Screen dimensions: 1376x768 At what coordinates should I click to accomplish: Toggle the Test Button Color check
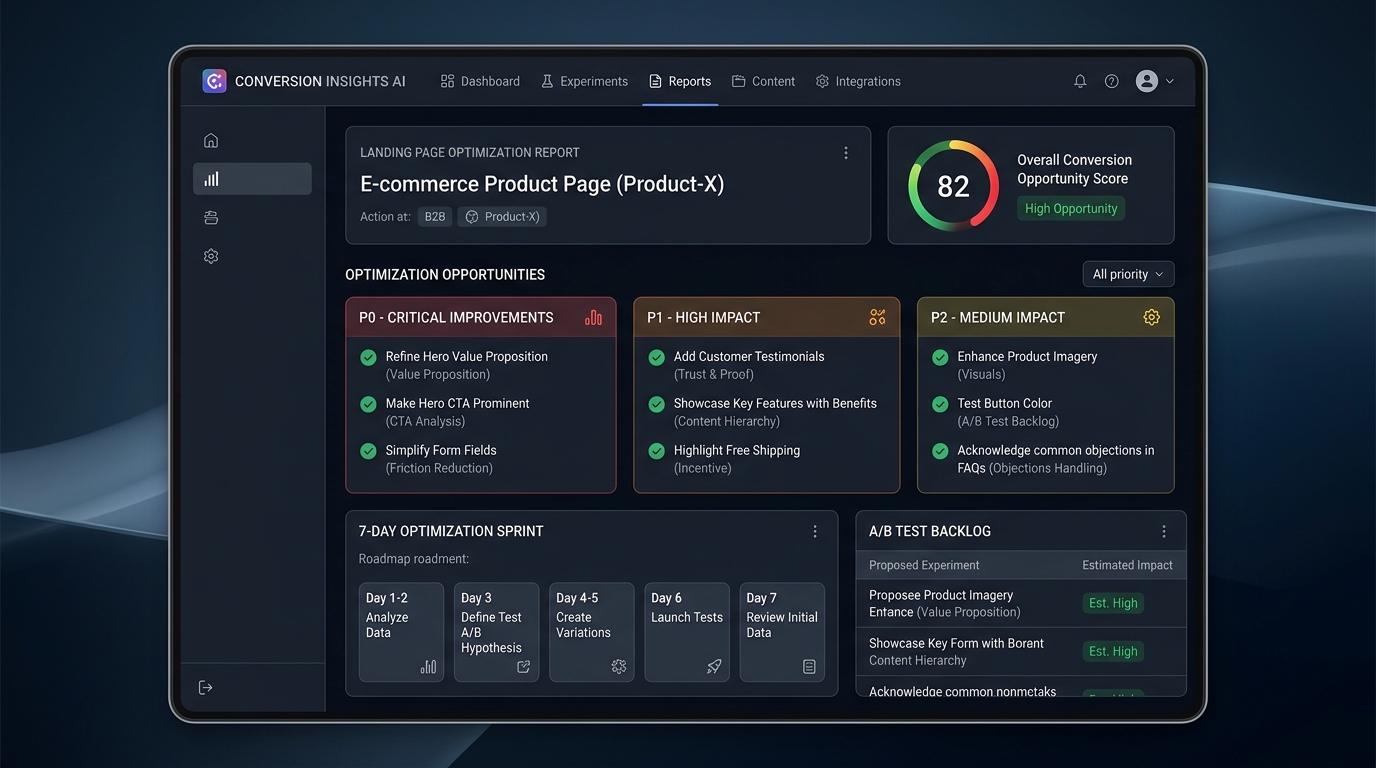940,404
